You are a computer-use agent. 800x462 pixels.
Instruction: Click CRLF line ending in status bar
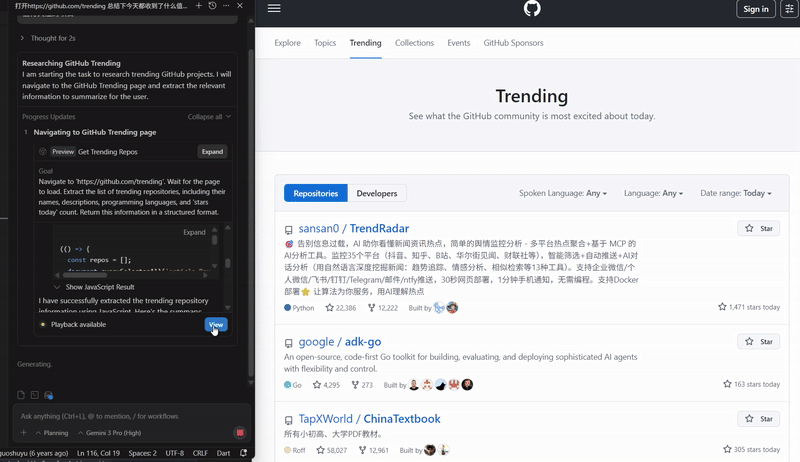200,453
